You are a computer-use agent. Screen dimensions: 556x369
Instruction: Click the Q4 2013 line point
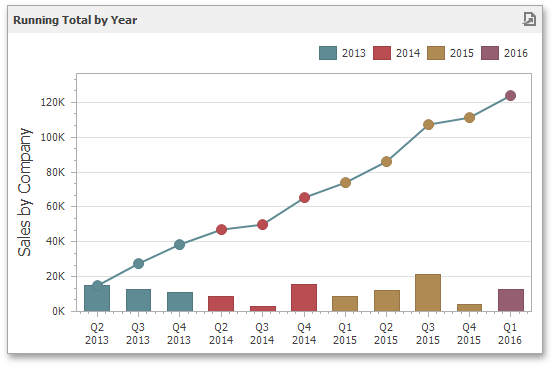(179, 244)
